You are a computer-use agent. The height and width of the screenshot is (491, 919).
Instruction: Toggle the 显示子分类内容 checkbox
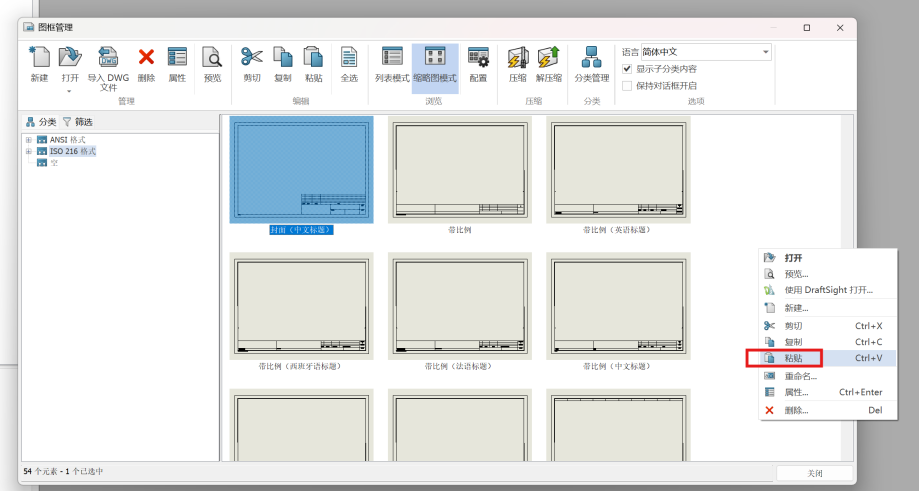627,69
